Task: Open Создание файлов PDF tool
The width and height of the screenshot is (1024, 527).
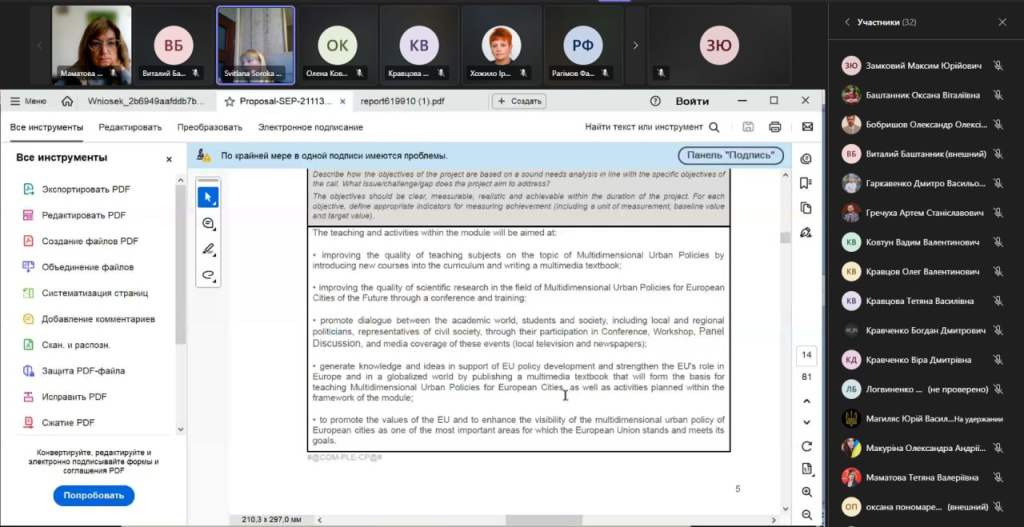Action: tap(90, 241)
